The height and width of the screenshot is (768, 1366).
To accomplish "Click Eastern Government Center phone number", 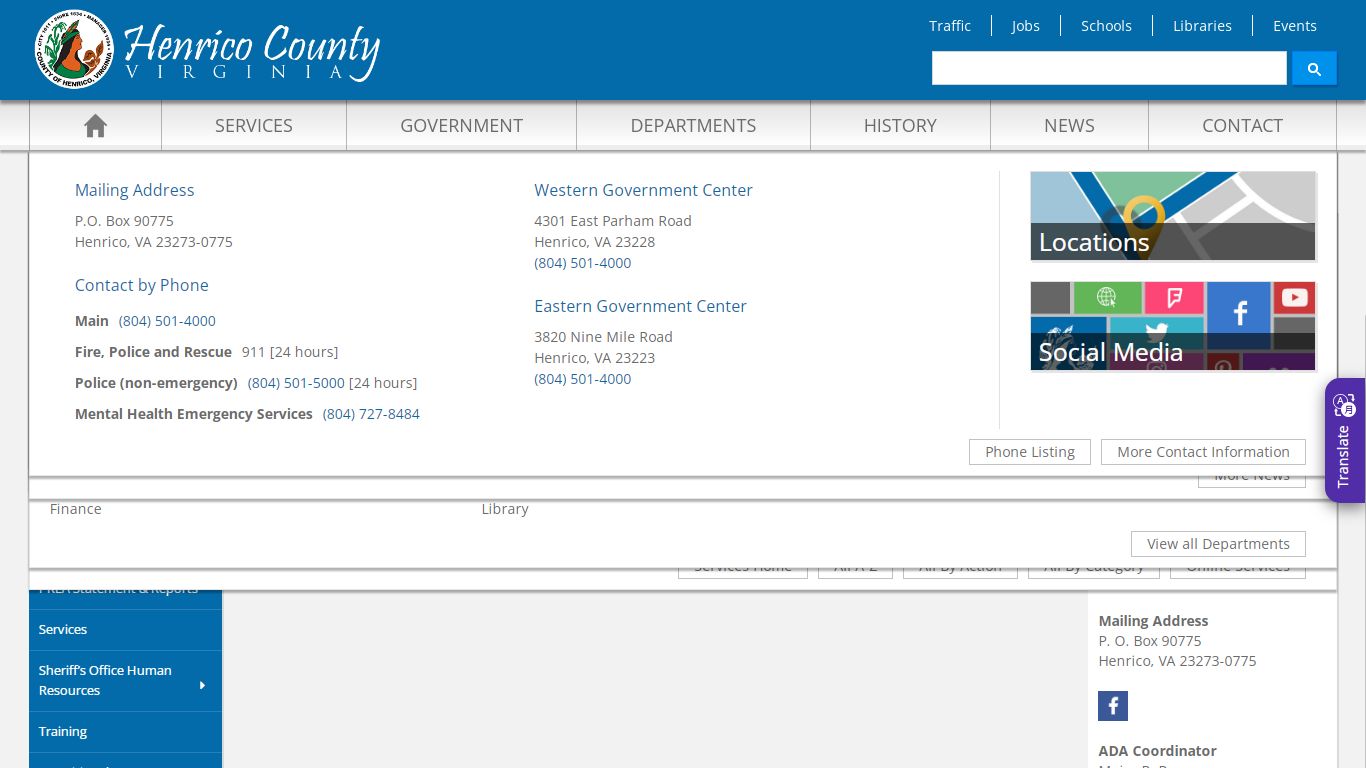I will [x=583, y=379].
